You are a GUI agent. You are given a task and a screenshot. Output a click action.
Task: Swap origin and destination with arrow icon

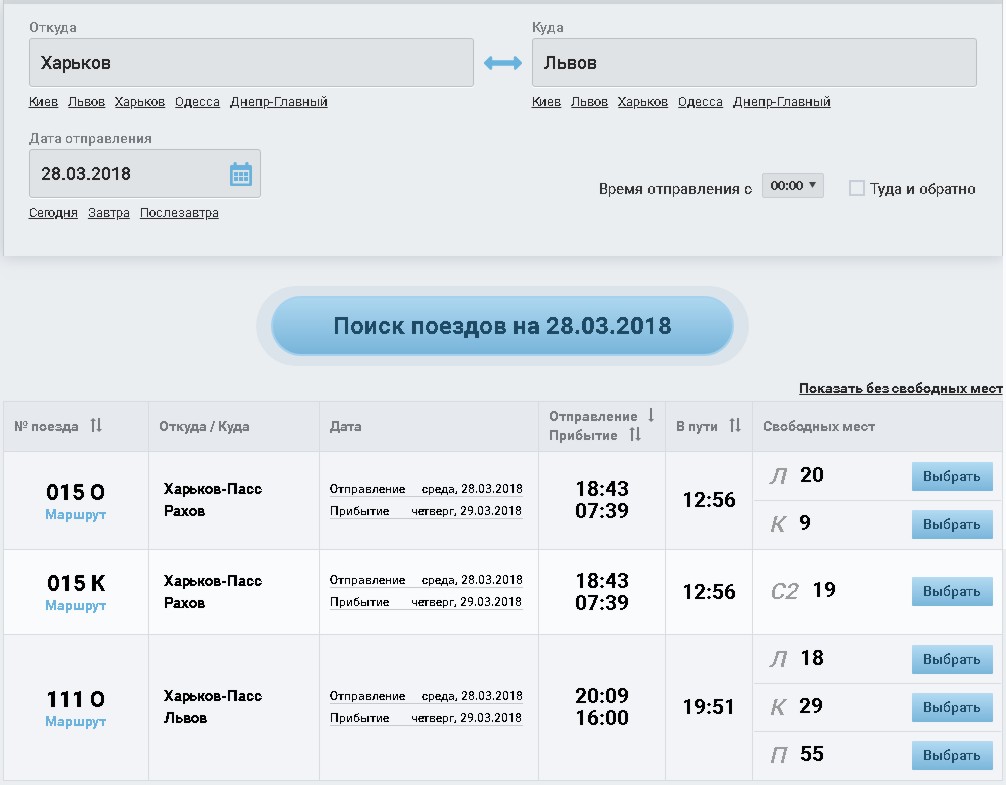(x=503, y=63)
